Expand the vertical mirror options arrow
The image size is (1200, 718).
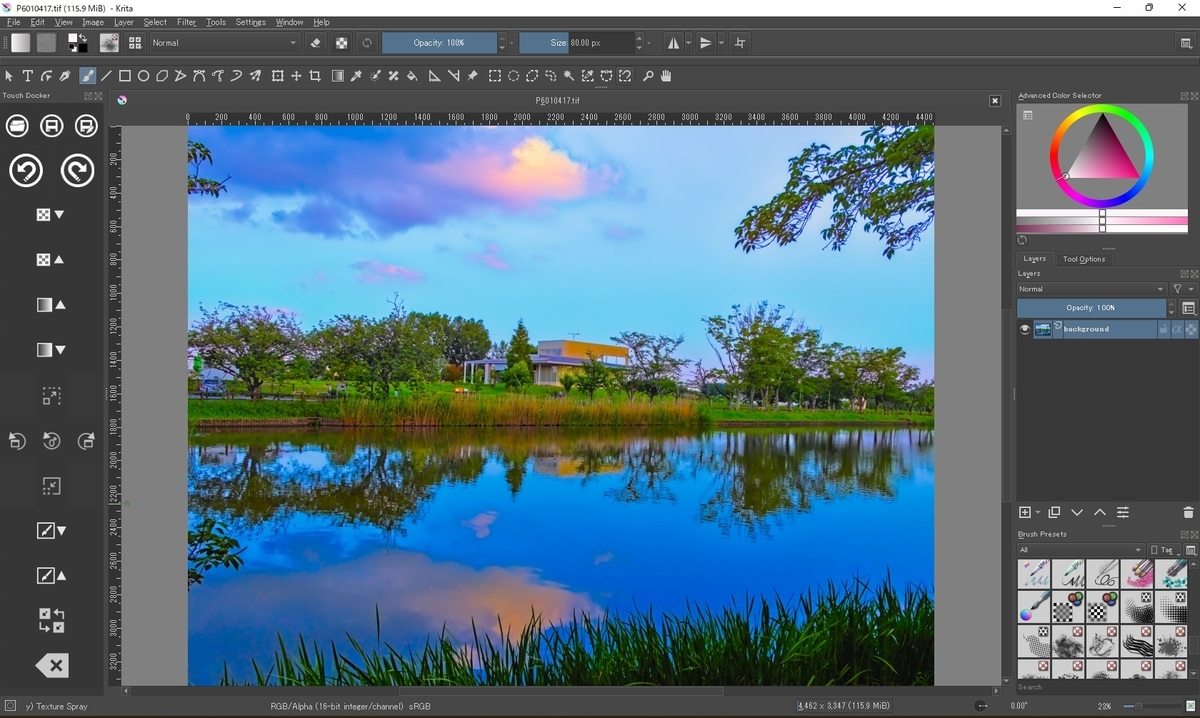721,43
